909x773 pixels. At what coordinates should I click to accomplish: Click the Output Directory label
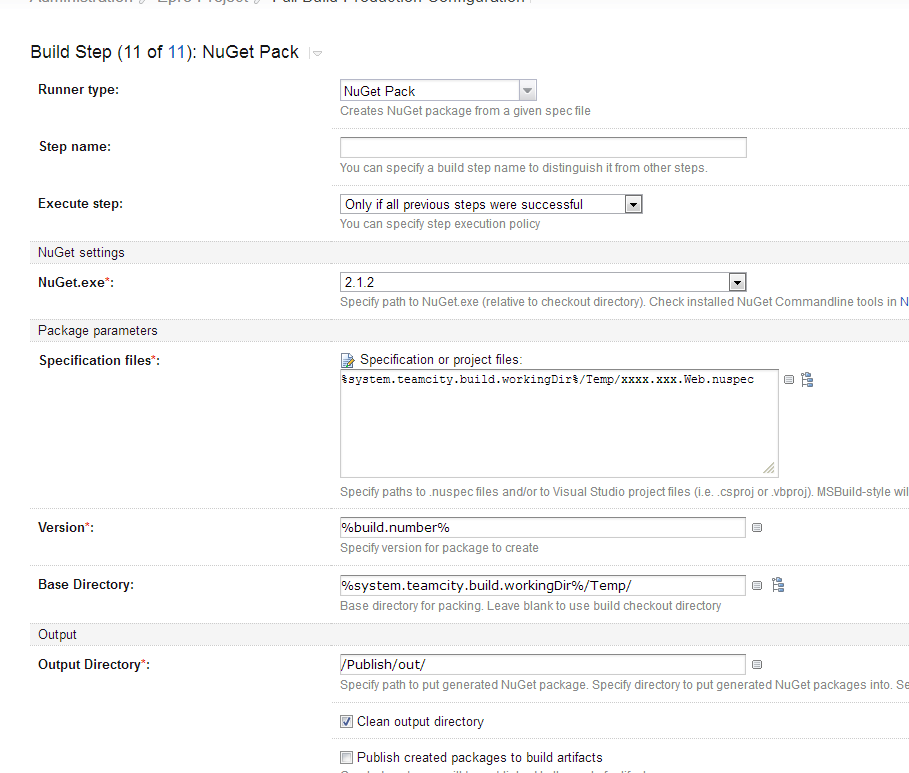[94, 665]
